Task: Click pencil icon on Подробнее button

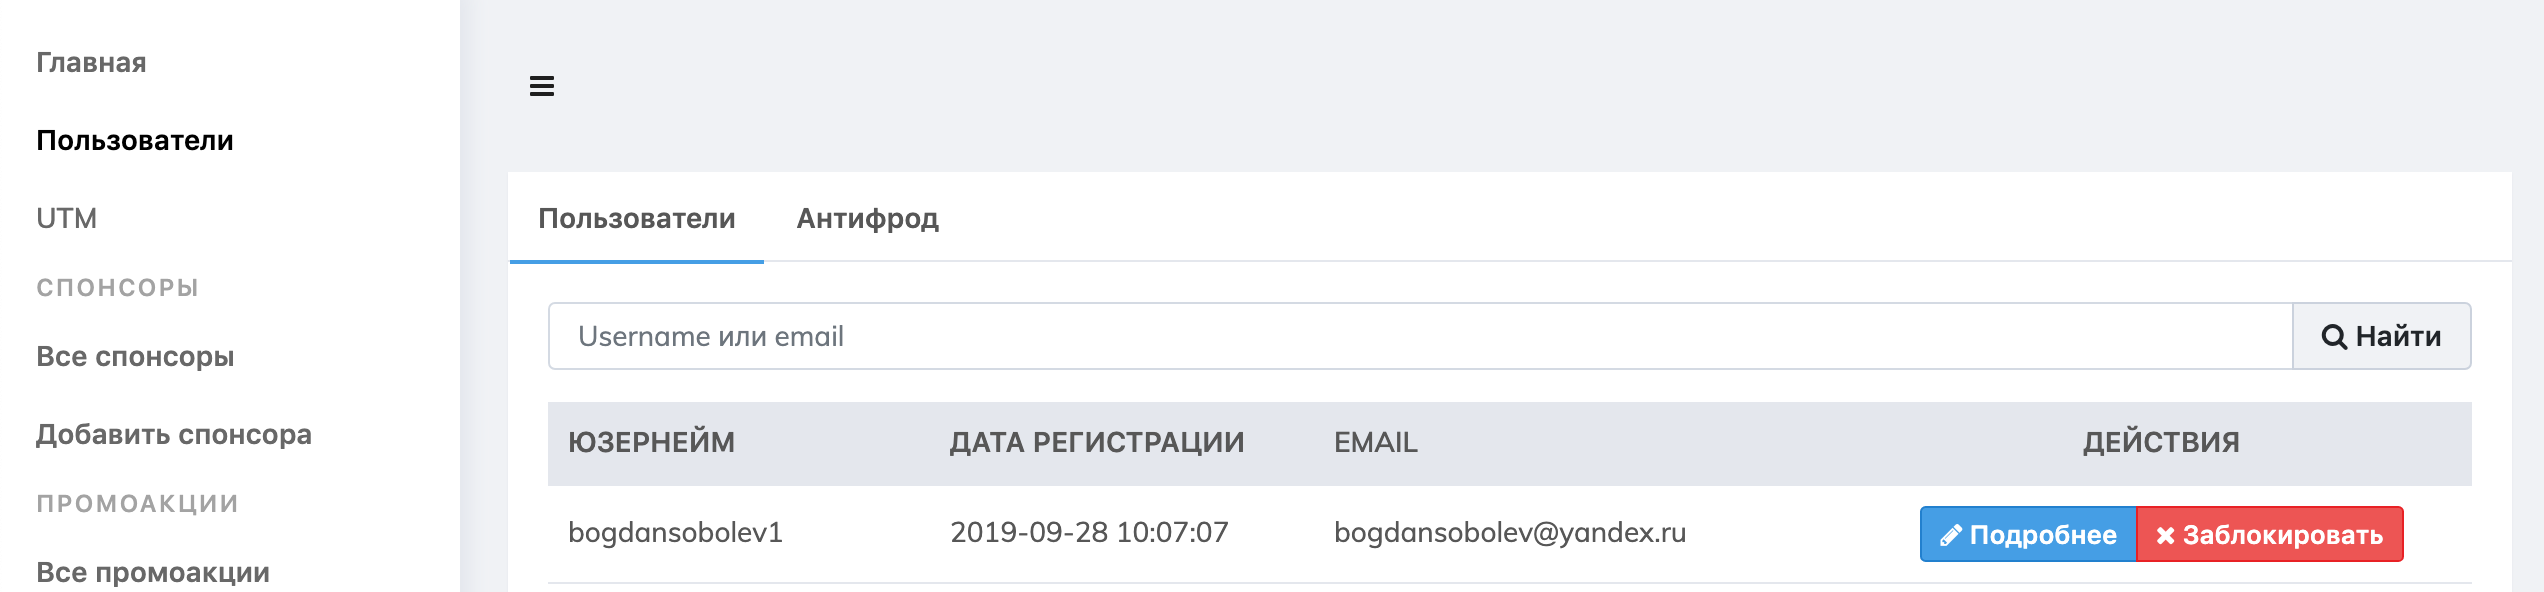Action: tap(1950, 536)
